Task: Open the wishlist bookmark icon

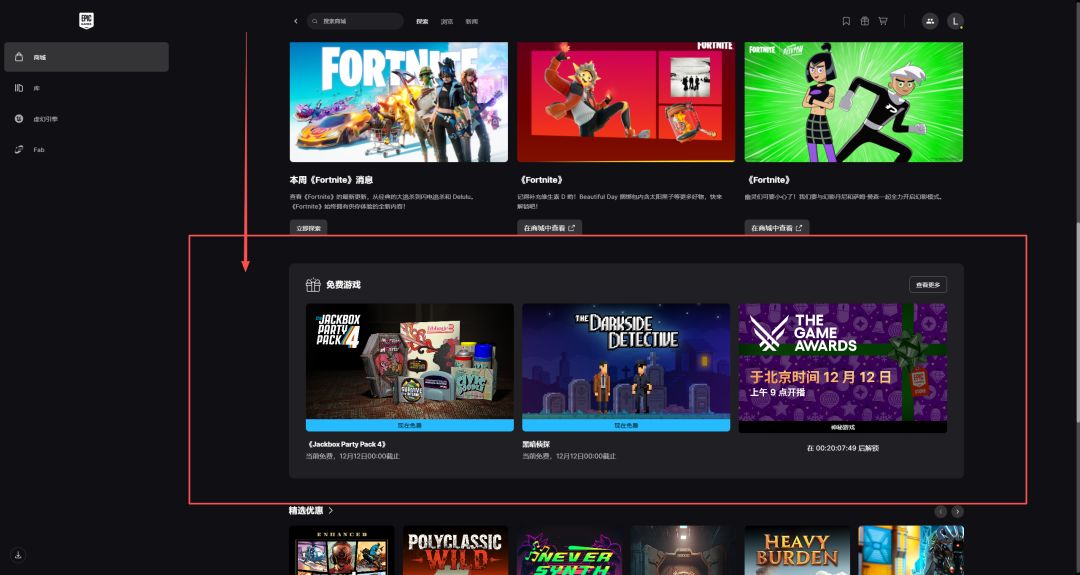Action: click(847, 21)
